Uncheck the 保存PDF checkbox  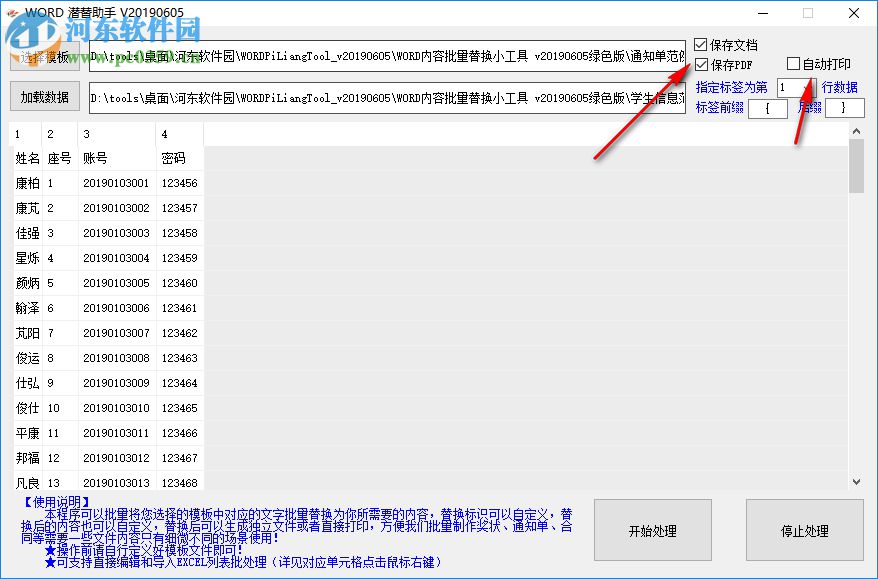[x=700, y=62]
